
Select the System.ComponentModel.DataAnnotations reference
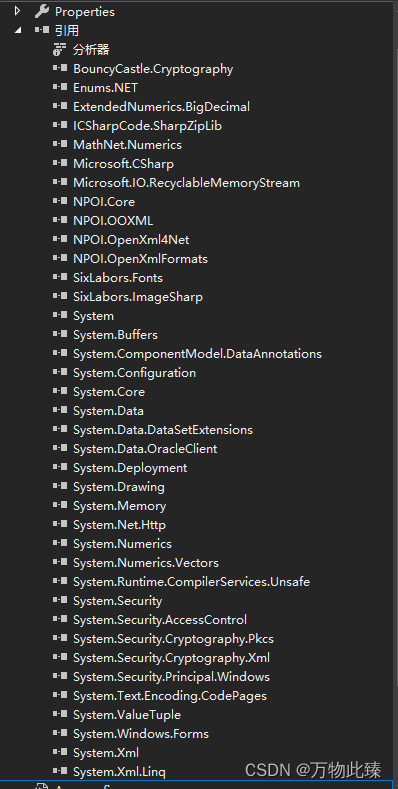197,354
